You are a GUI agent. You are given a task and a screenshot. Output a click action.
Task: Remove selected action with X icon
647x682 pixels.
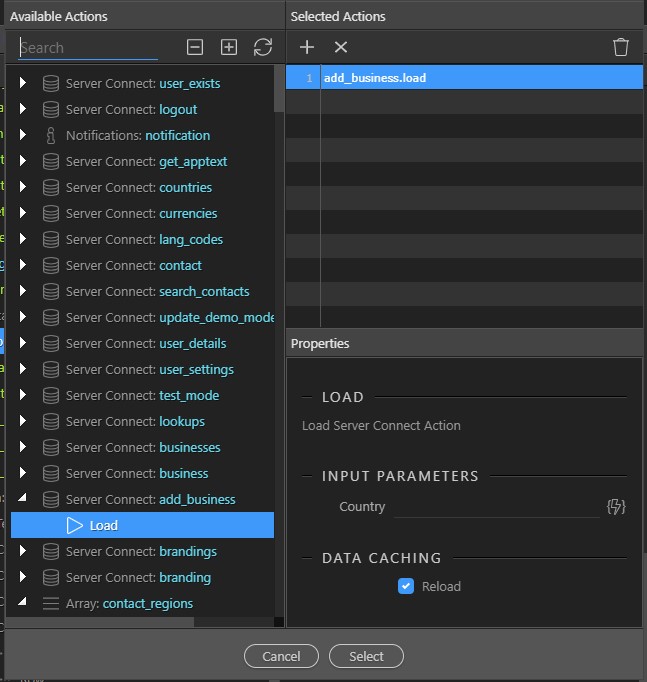pyautogui.click(x=341, y=47)
